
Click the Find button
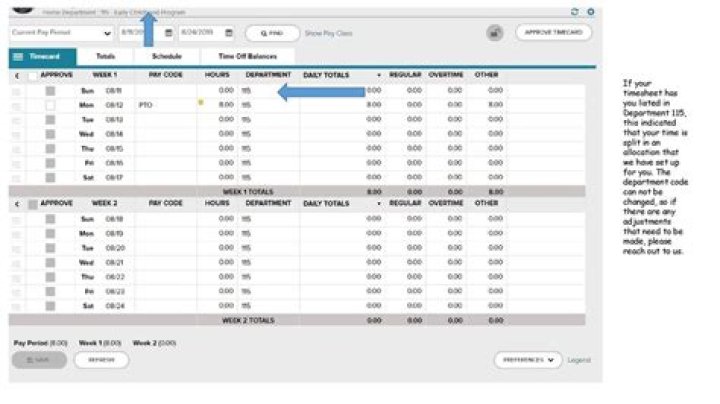click(272, 33)
